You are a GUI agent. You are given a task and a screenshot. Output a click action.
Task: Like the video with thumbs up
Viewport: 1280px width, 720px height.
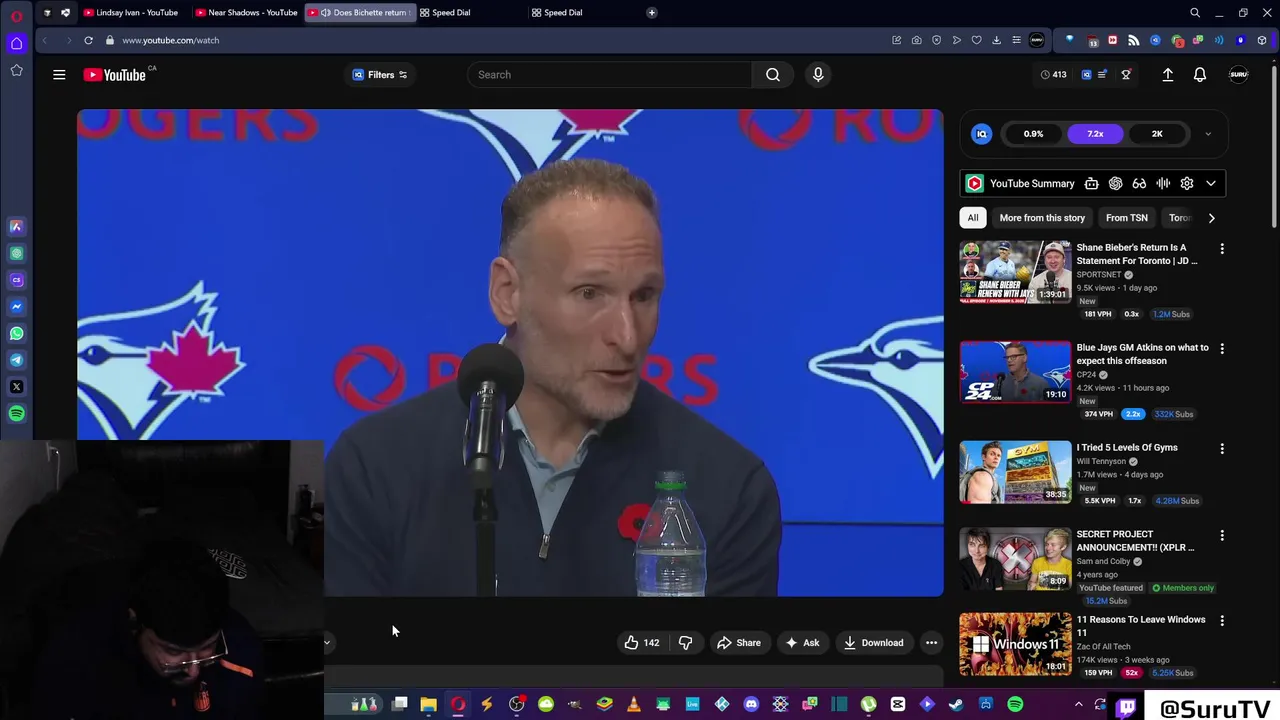pyautogui.click(x=641, y=643)
